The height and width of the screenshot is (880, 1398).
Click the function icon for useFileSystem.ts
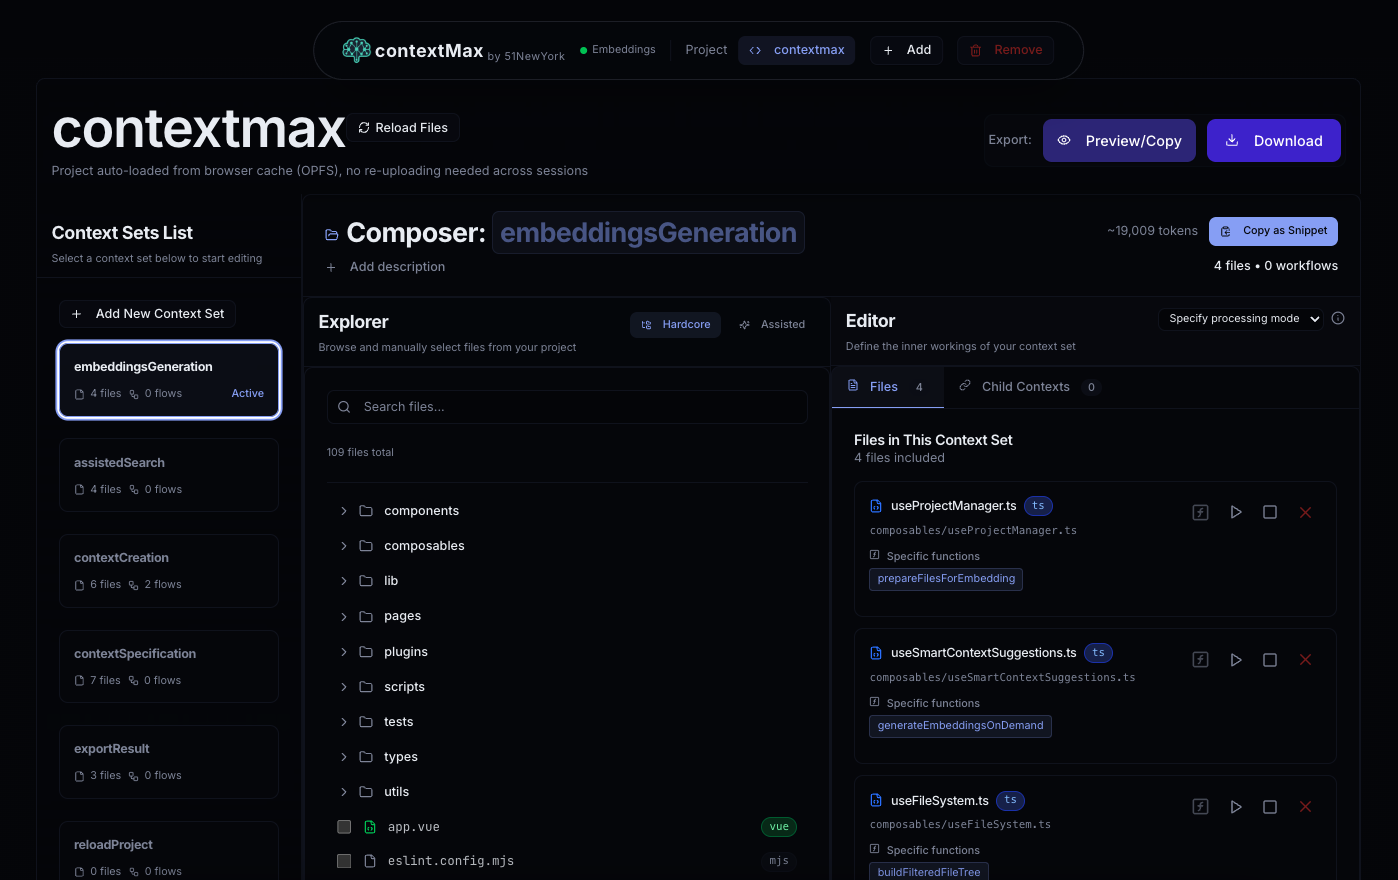click(1201, 807)
